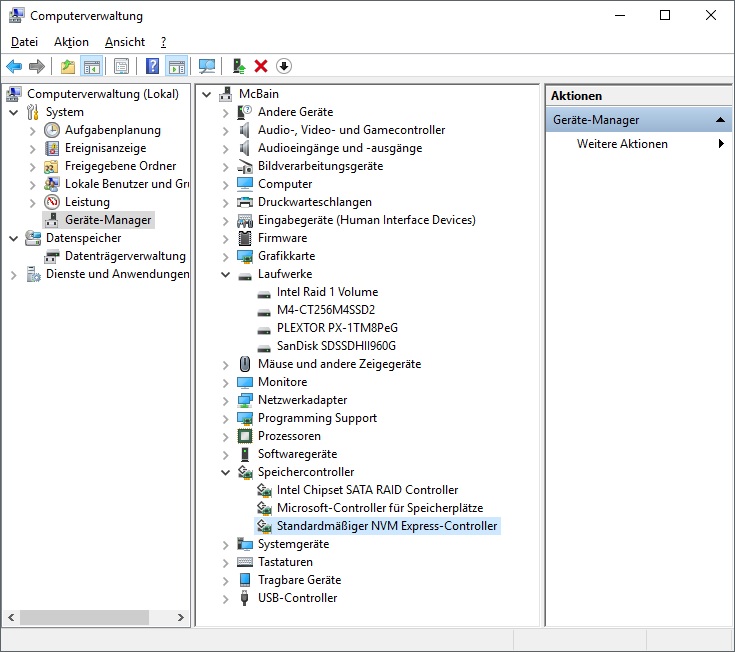Click the Update driver toolbar icon
Viewport: 735px width, 652px height.
point(239,67)
